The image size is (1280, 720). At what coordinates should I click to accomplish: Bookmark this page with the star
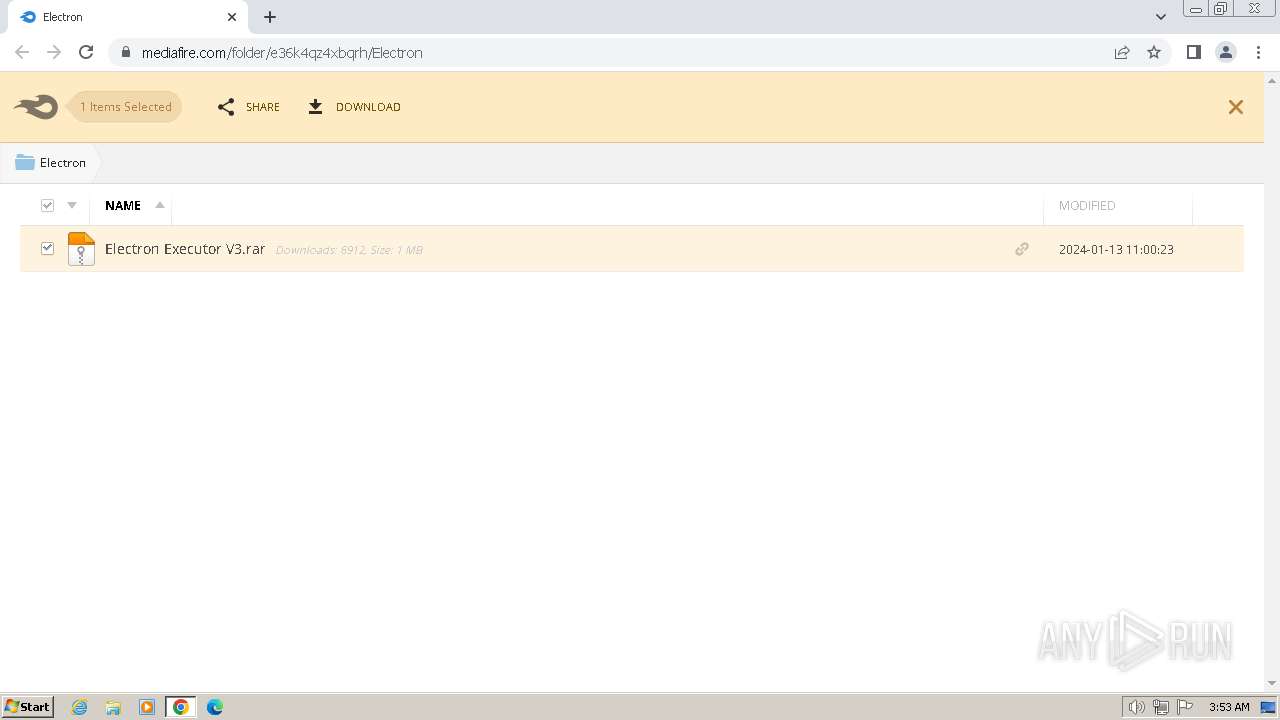click(1154, 52)
